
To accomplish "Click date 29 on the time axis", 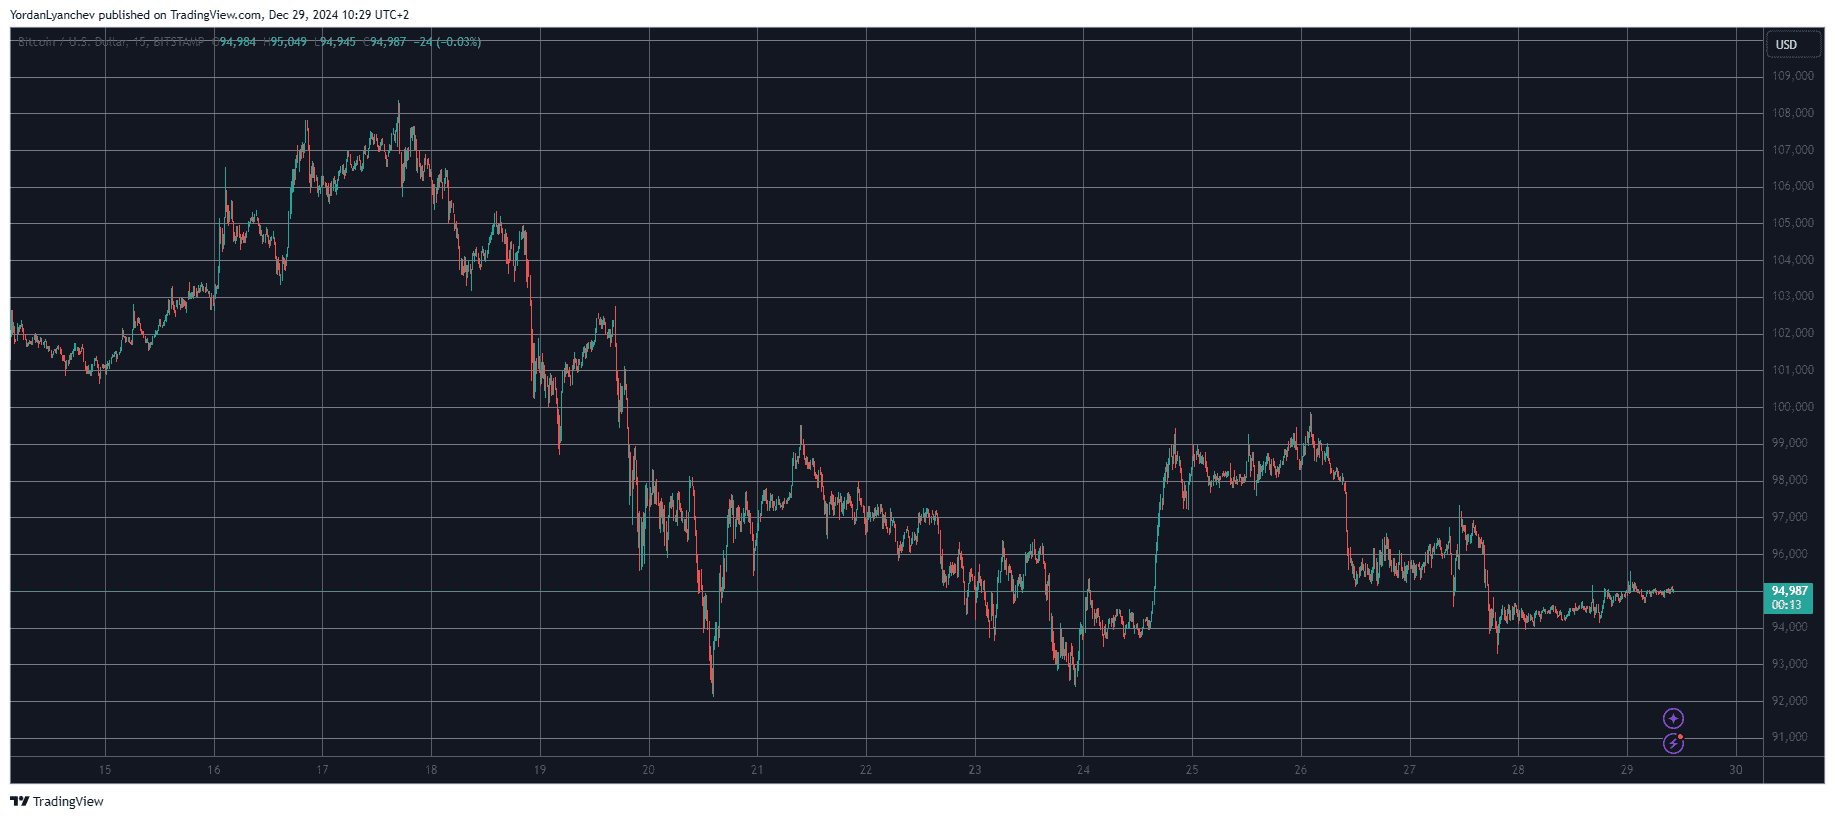I will tap(1627, 770).
